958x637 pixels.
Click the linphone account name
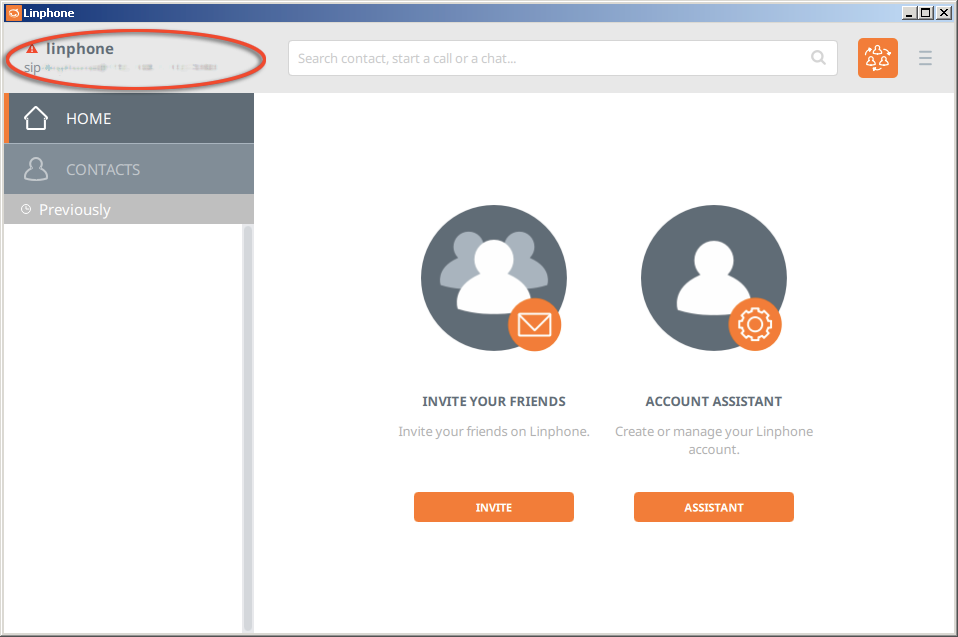pyautogui.click(x=79, y=48)
